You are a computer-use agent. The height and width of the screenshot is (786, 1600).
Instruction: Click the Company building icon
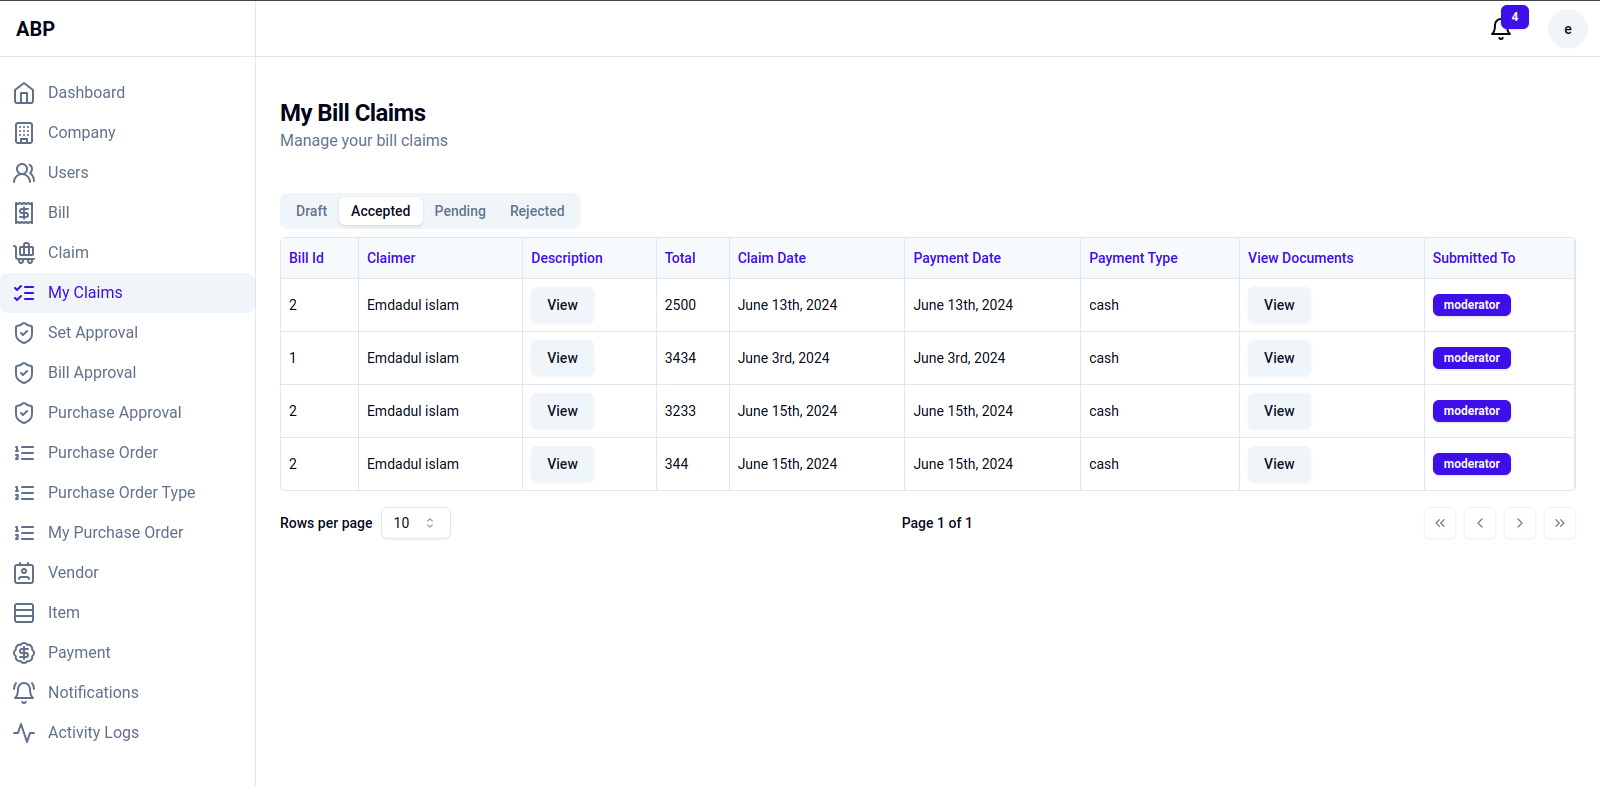pos(24,133)
